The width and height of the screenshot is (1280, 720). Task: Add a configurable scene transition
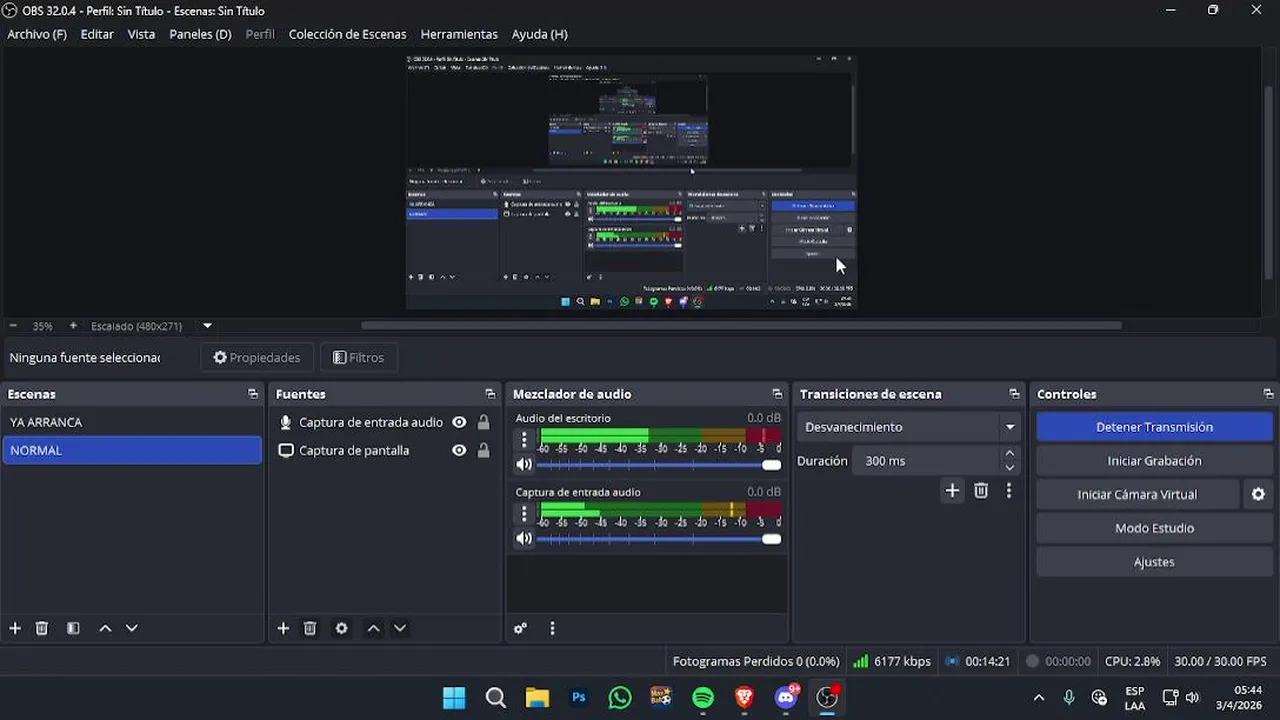(x=952, y=490)
